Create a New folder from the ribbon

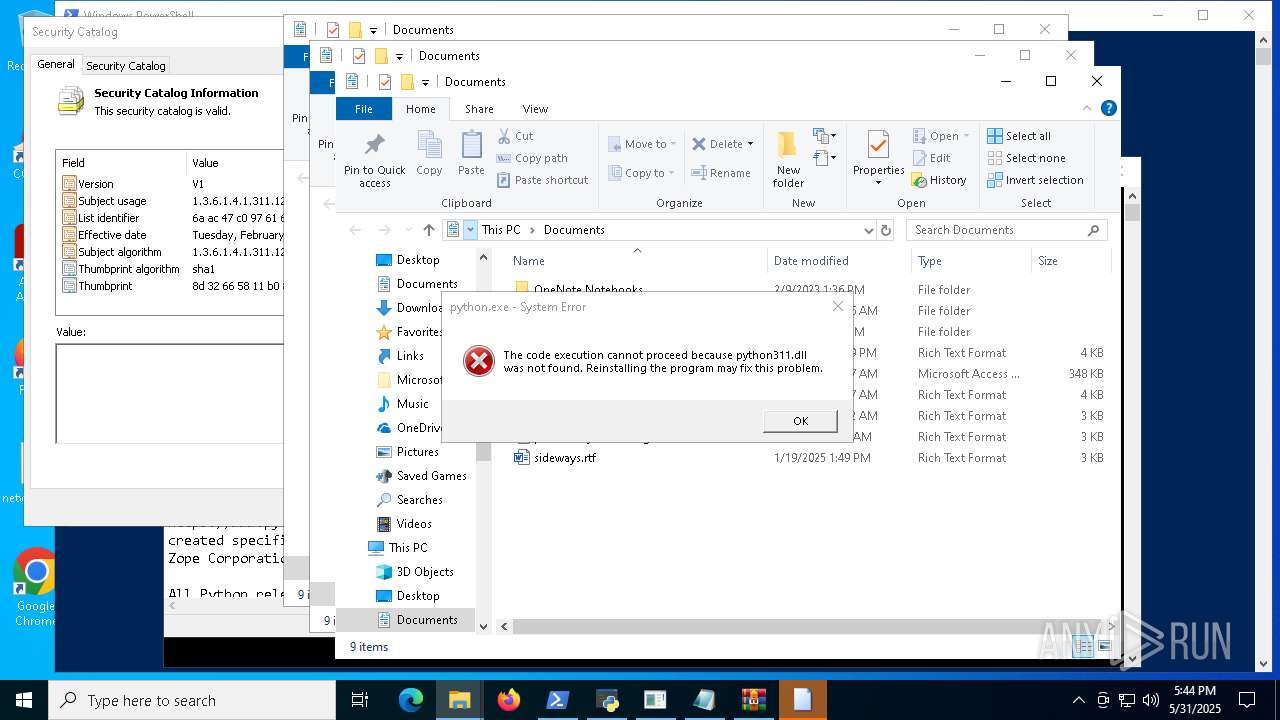pos(788,160)
